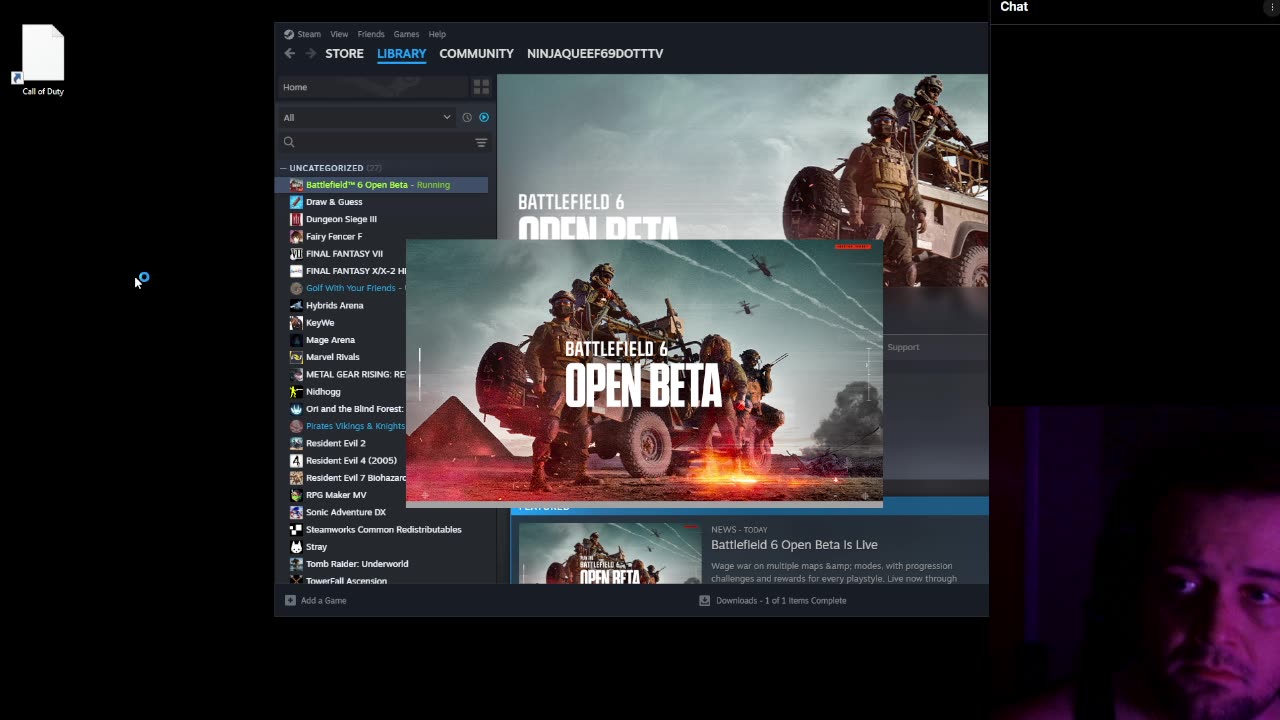Go forward with the right arrow
Image resolution: width=1280 pixels, height=720 pixels.
pyautogui.click(x=310, y=54)
